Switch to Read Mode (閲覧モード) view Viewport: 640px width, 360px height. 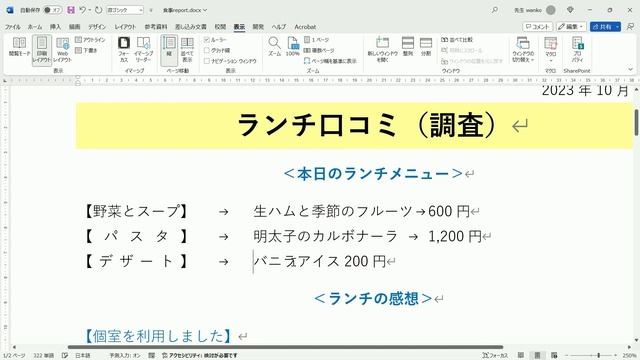coord(19,47)
